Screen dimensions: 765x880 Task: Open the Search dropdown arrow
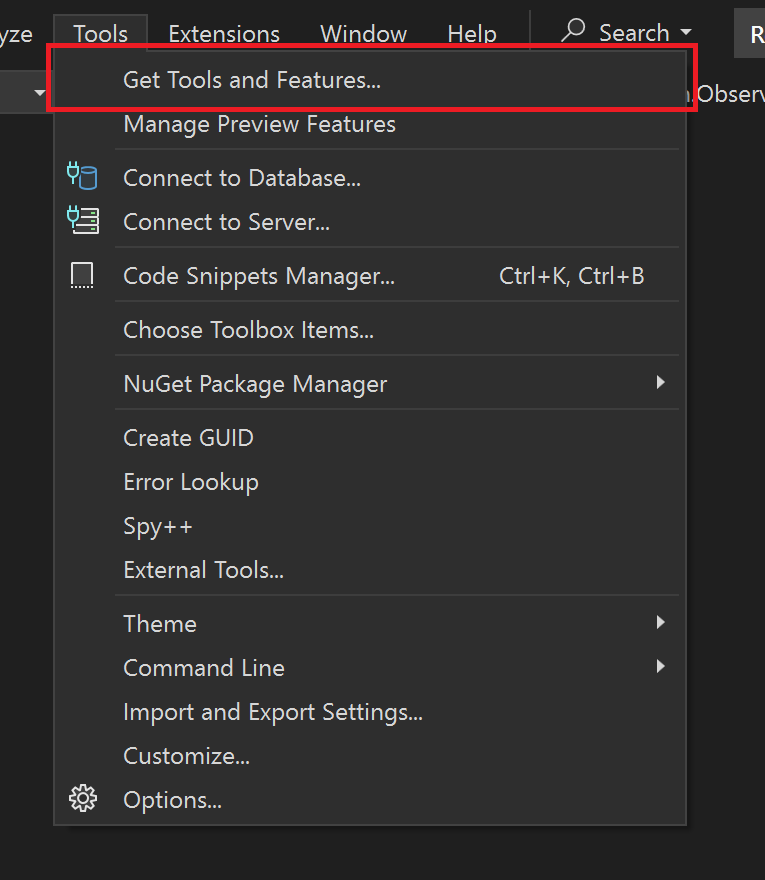click(x=686, y=33)
